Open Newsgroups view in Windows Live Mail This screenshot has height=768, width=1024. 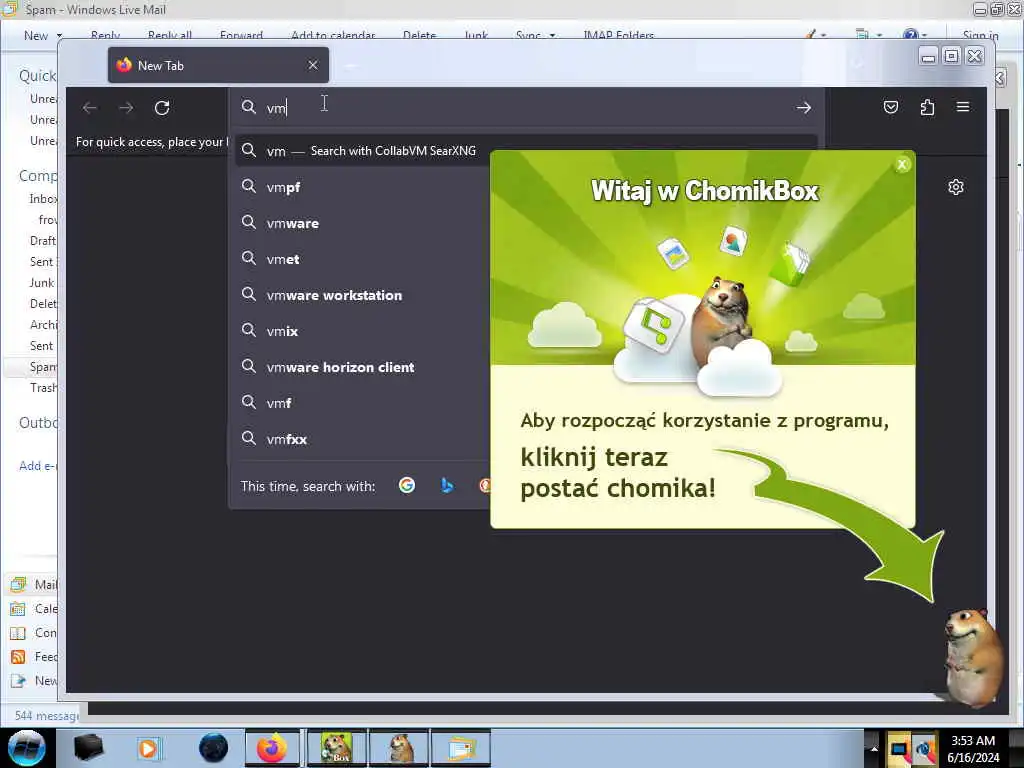click(x=34, y=680)
